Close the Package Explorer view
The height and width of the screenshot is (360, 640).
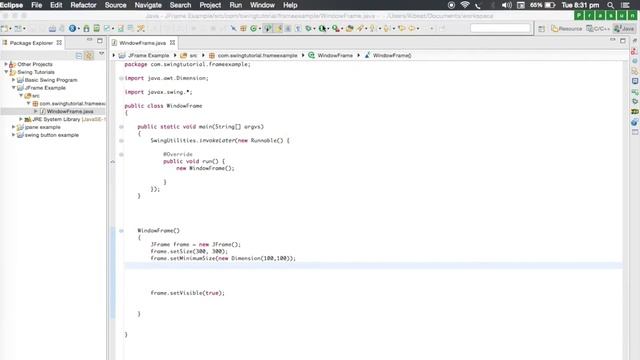59,42
